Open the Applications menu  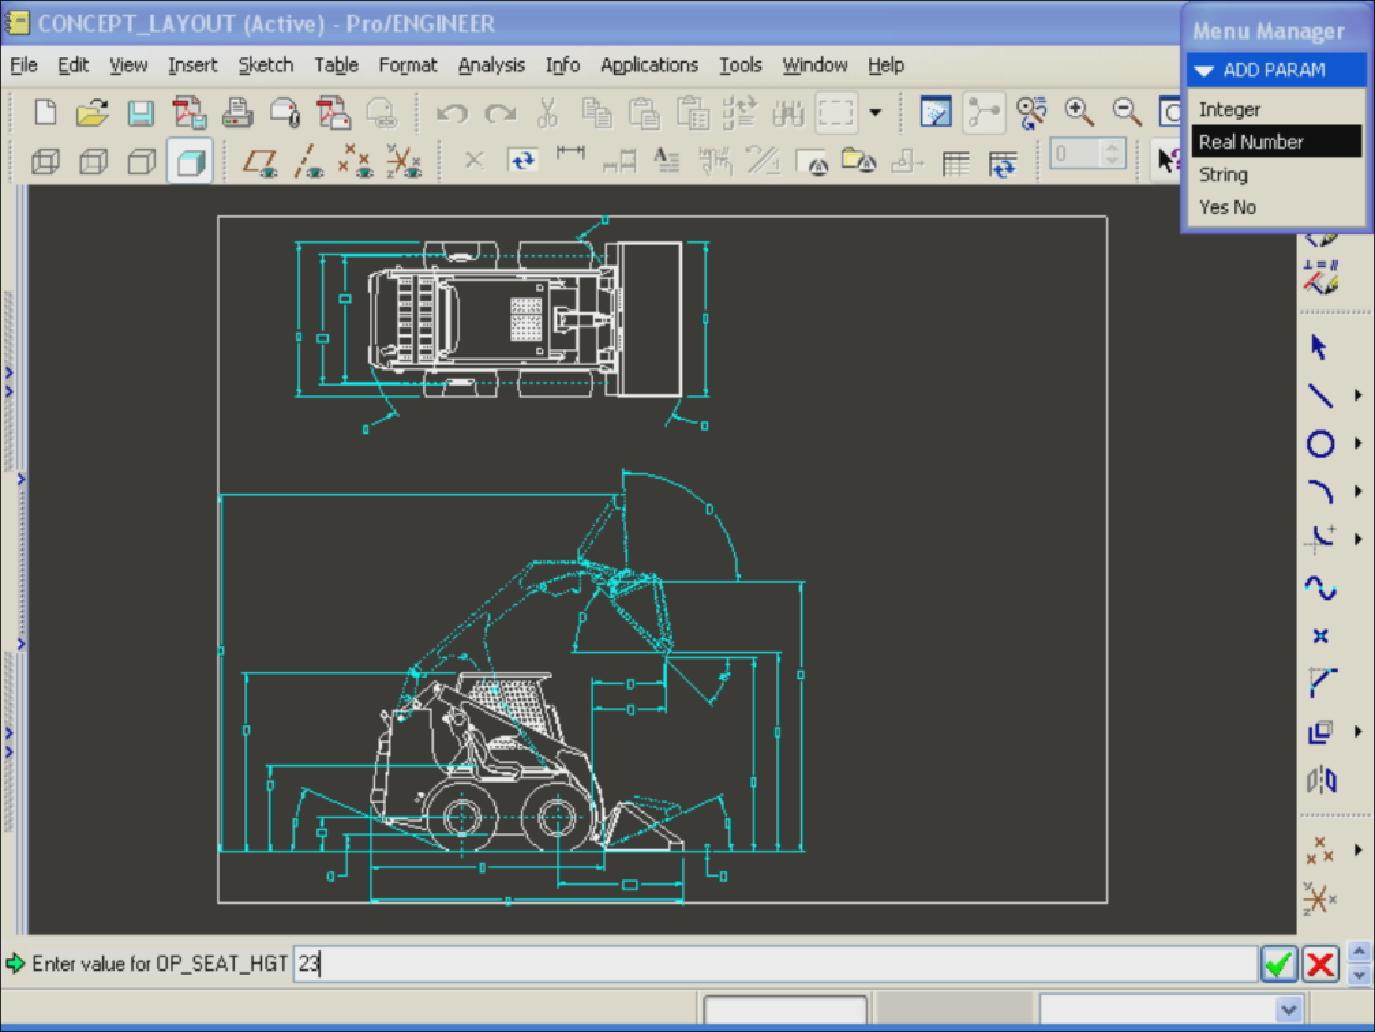click(x=649, y=65)
